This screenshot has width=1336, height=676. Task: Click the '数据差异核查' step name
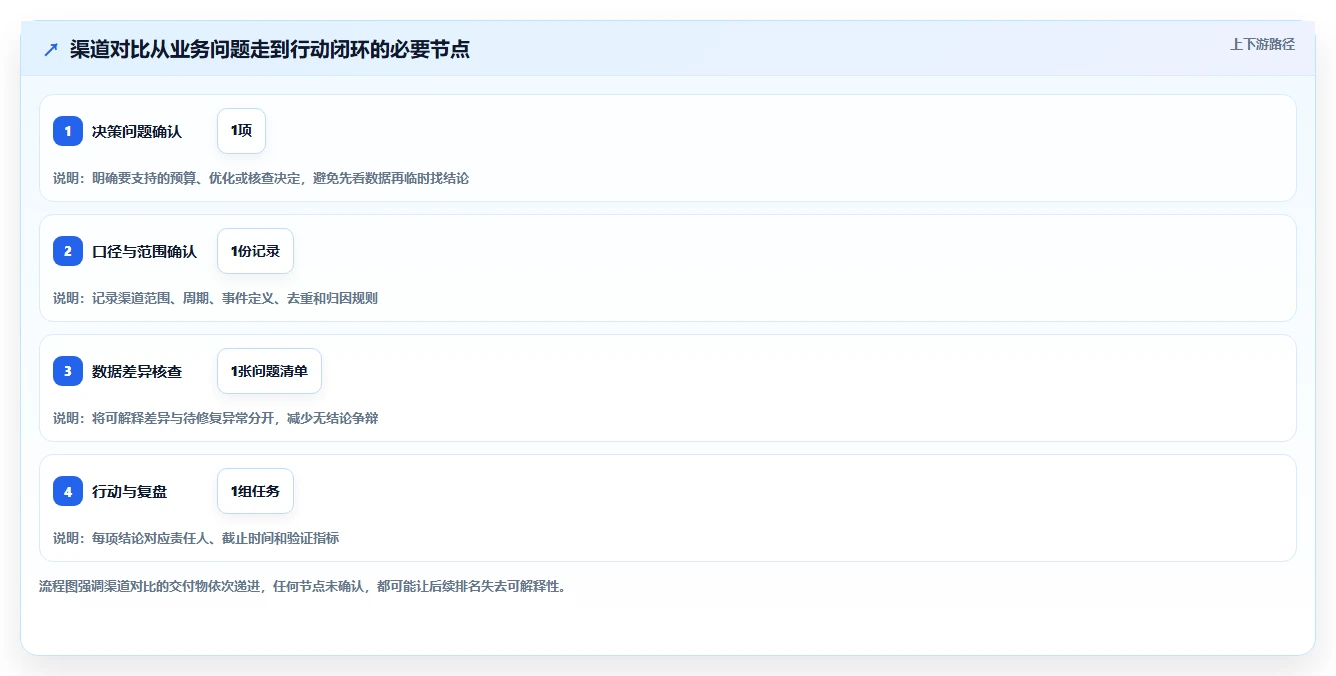pyautogui.click(x=137, y=371)
